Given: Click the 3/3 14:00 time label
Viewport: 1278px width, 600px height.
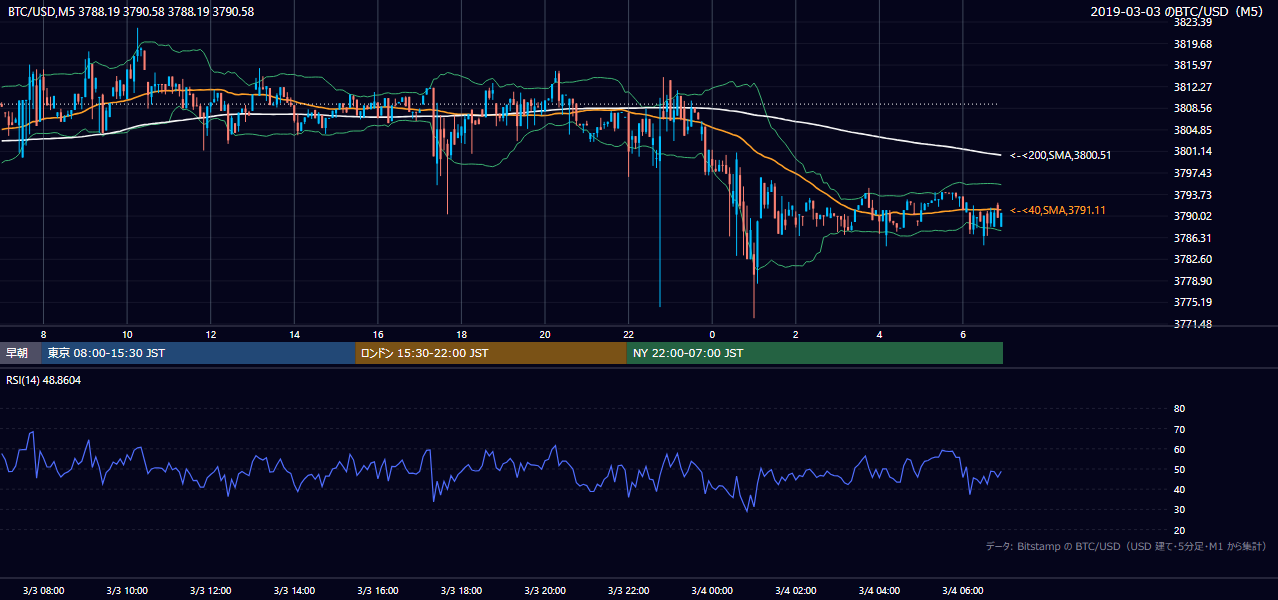Looking at the screenshot, I should (x=294, y=590).
